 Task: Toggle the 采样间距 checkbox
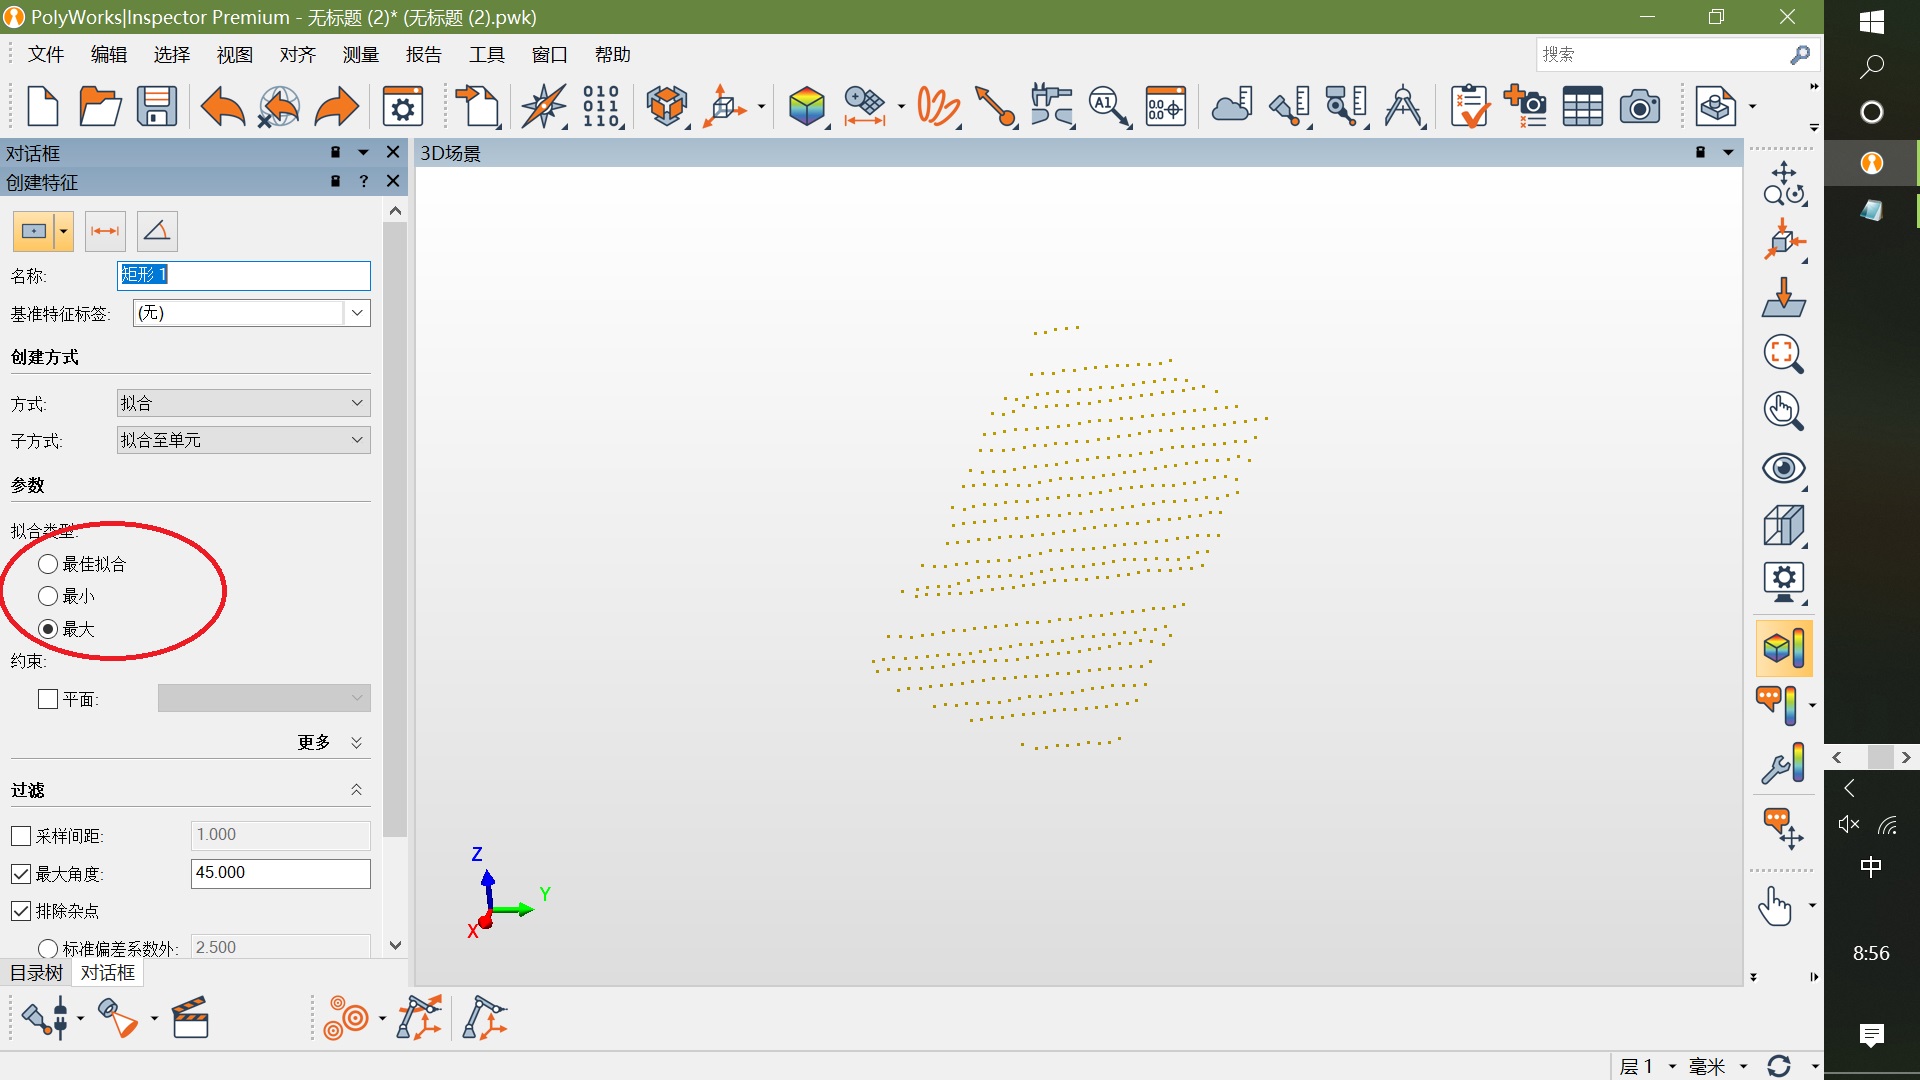click(21, 836)
